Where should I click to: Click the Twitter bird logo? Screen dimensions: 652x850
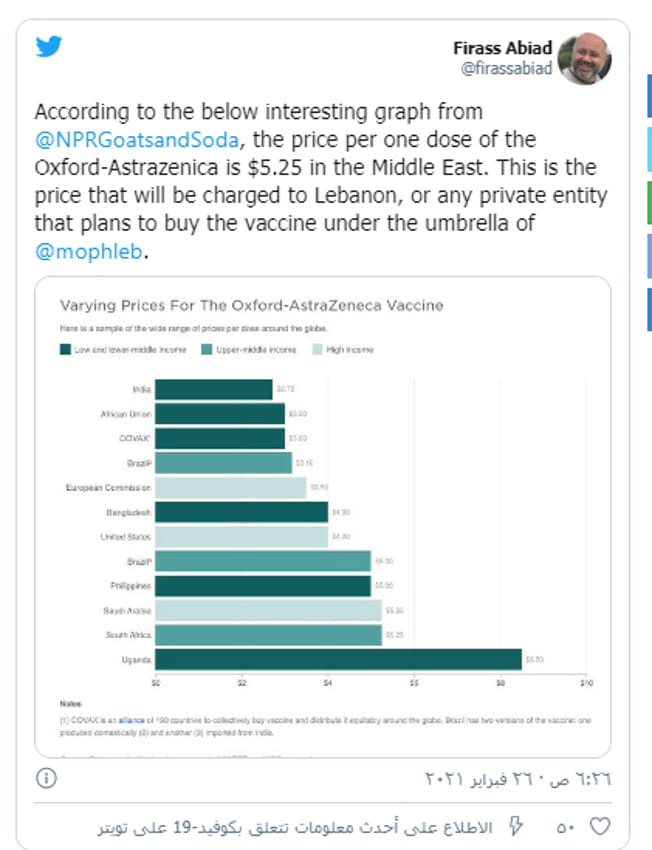pyautogui.click(x=49, y=47)
